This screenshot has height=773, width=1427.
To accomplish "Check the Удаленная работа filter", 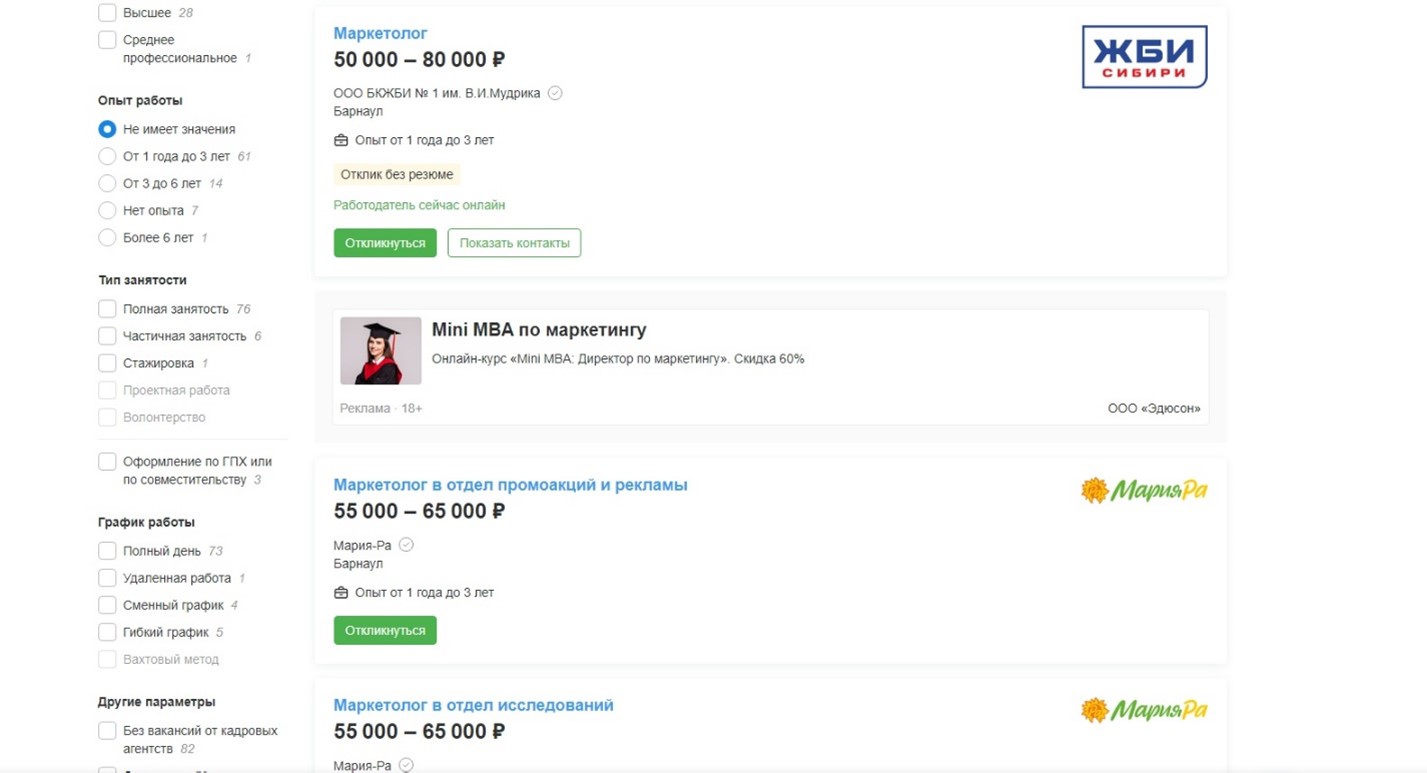I will [107, 578].
